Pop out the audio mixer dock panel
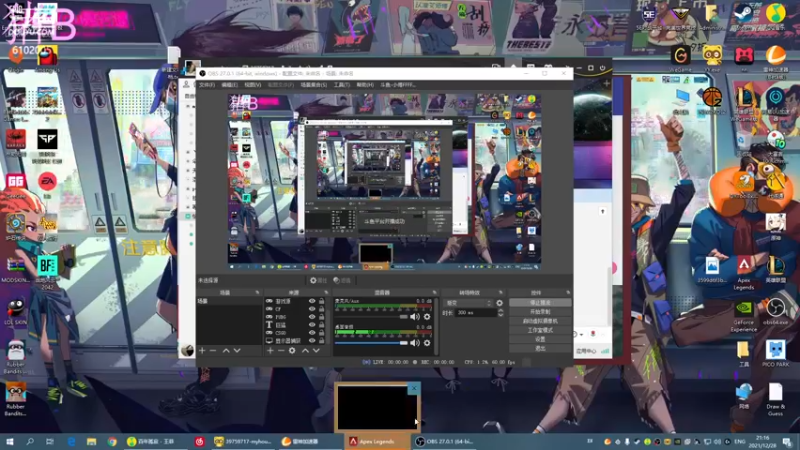This screenshot has height=450, width=800. (435, 293)
